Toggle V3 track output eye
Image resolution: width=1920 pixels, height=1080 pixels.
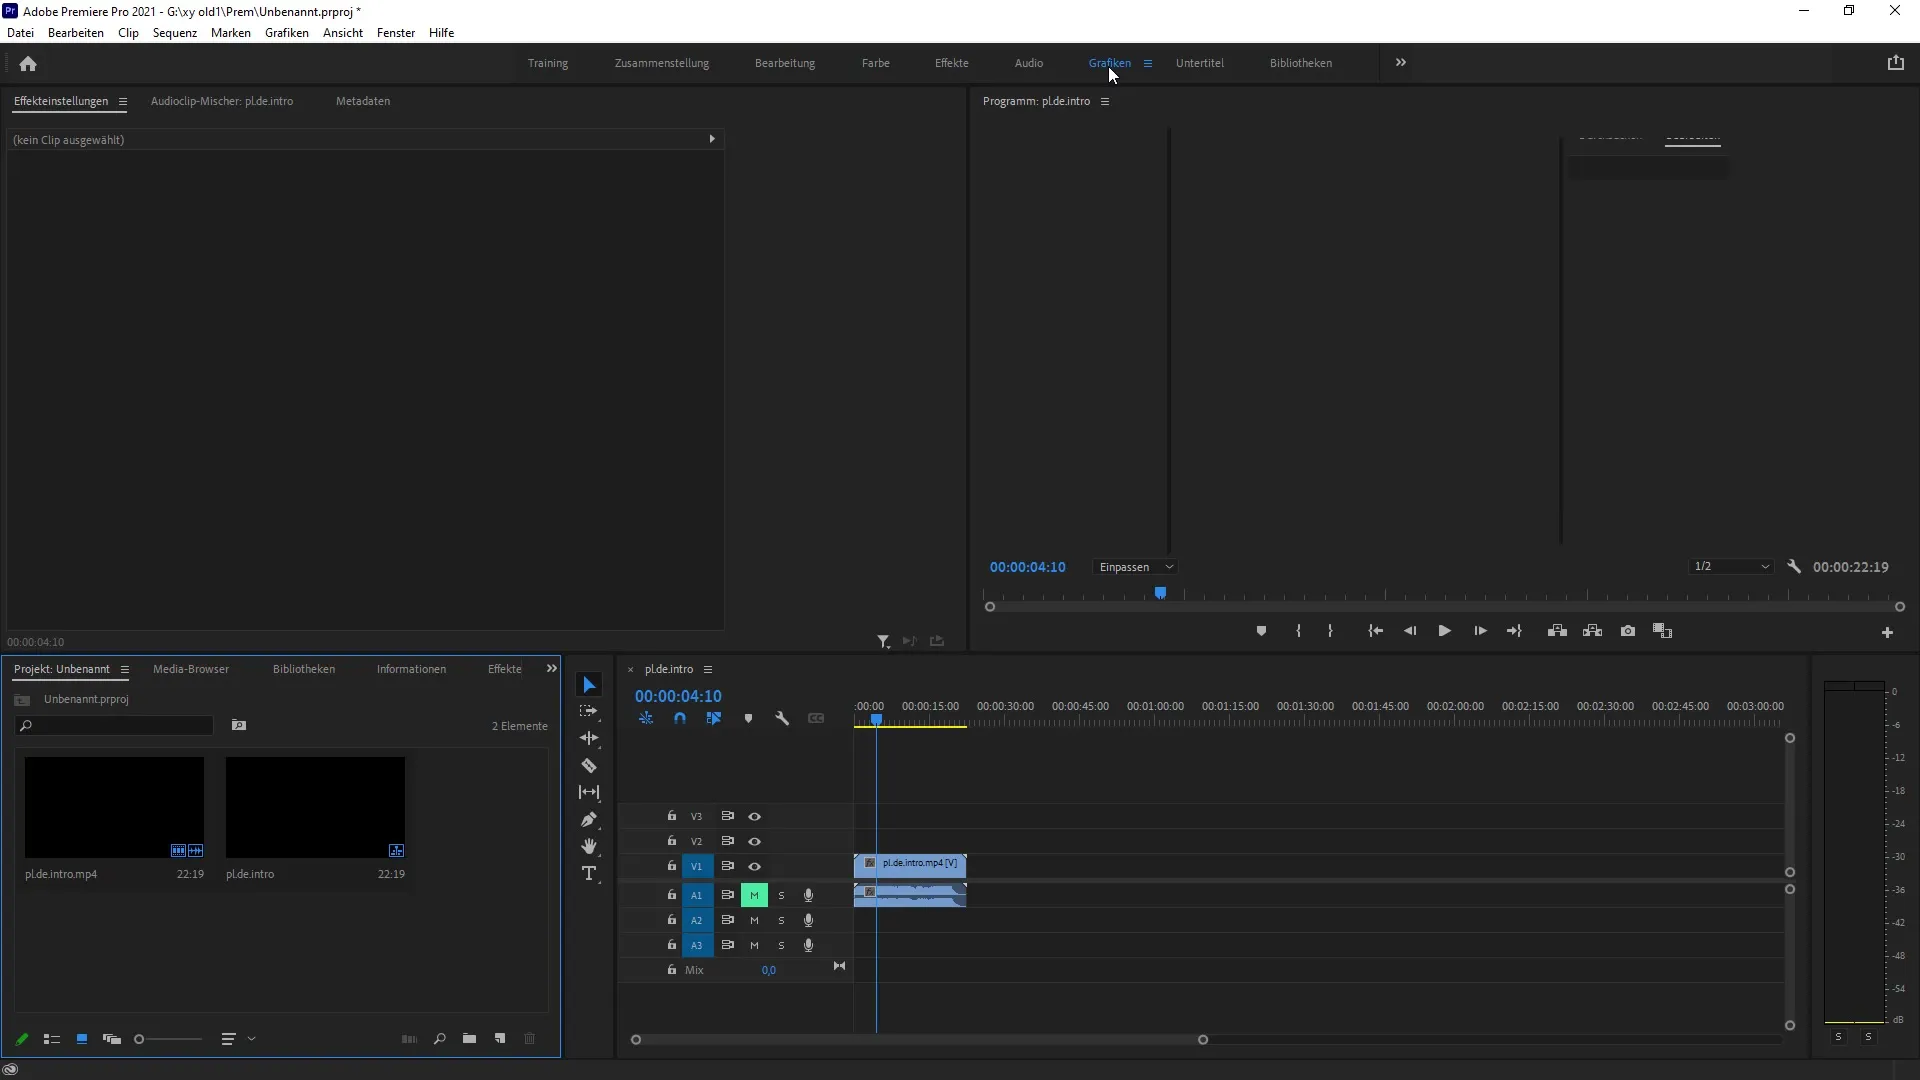coord(755,816)
